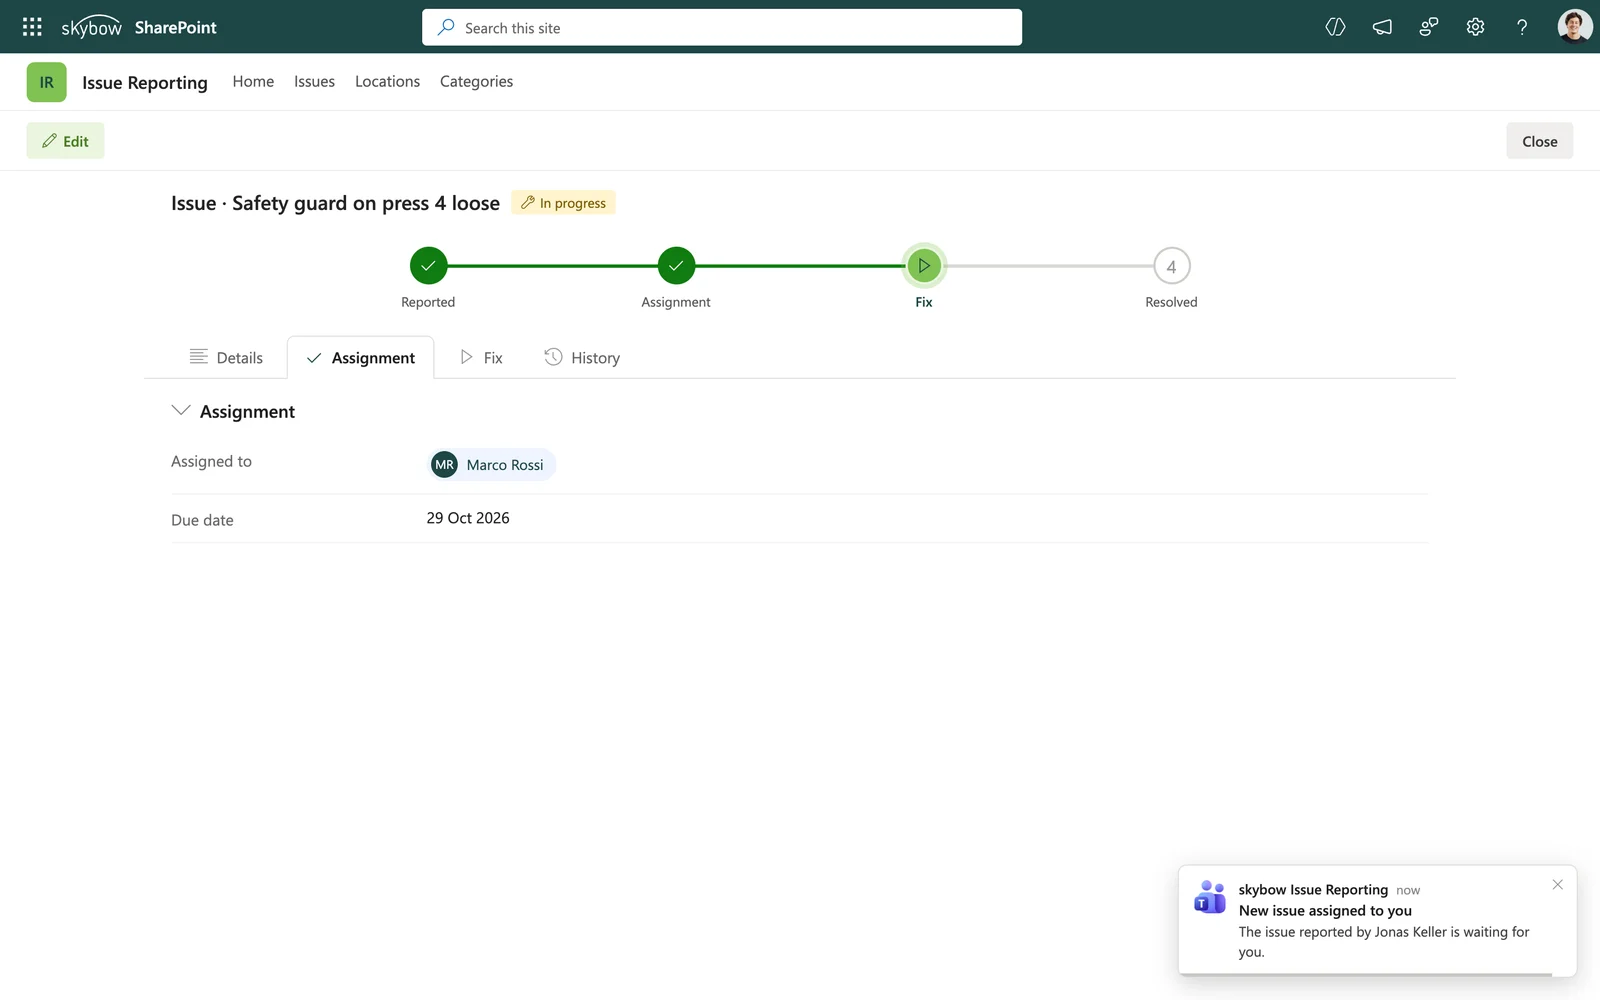The width and height of the screenshot is (1600, 1000).
Task: Click the Assigned to field label
Action: point(211,461)
